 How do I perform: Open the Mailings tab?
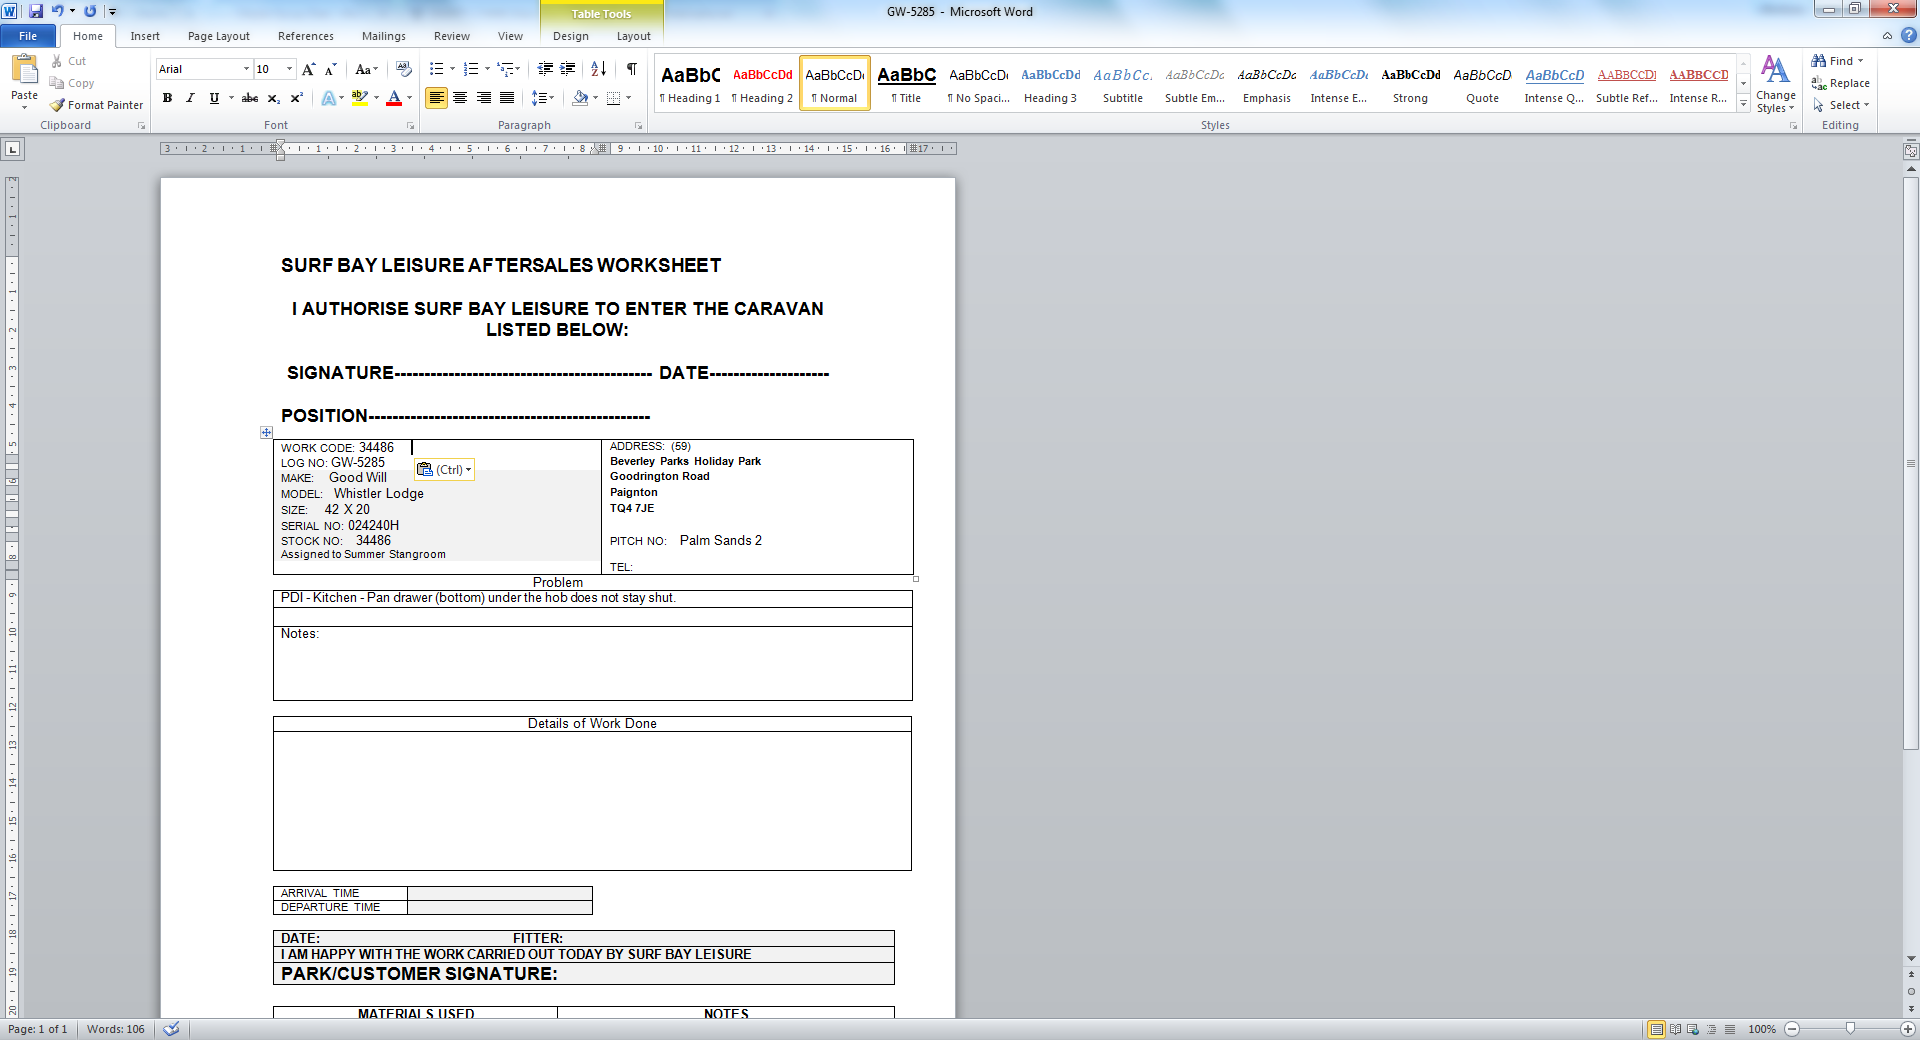click(x=384, y=36)
